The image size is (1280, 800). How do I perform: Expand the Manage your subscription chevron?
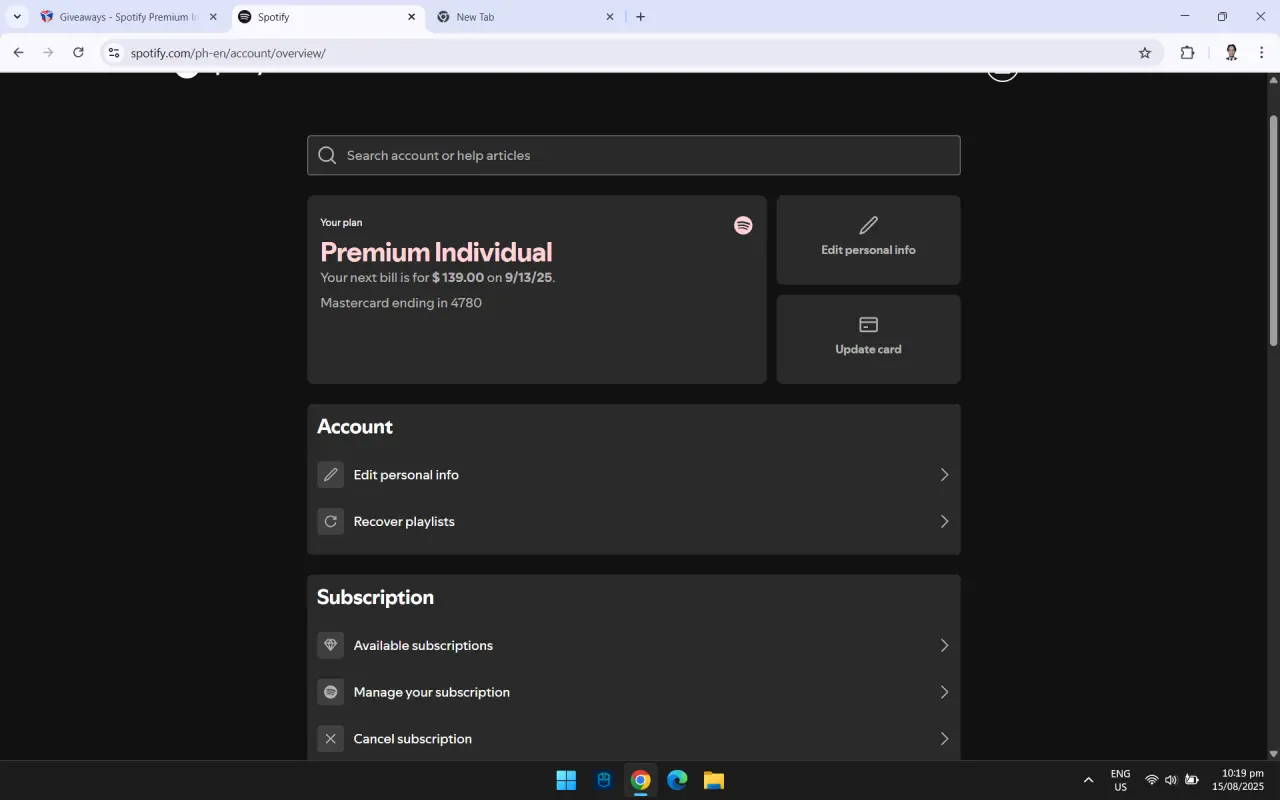(x=944, y=692)
